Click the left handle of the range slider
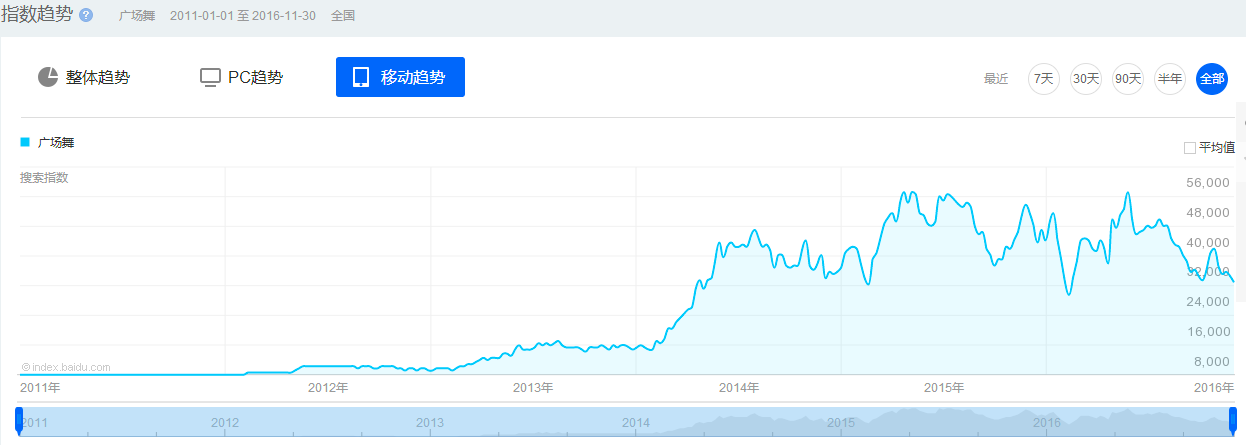 18,421
